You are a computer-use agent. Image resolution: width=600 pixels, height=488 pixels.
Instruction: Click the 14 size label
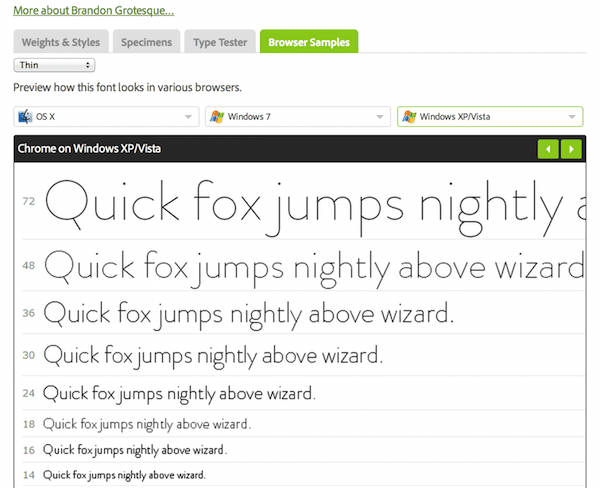tap(29, 475)
